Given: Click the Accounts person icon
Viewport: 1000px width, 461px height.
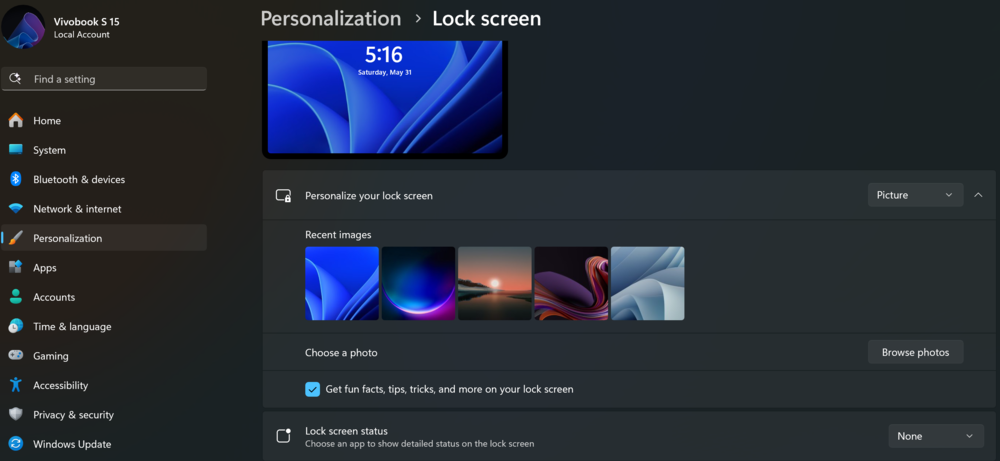Looking at the screenshot, I should (x=16, y=296).
